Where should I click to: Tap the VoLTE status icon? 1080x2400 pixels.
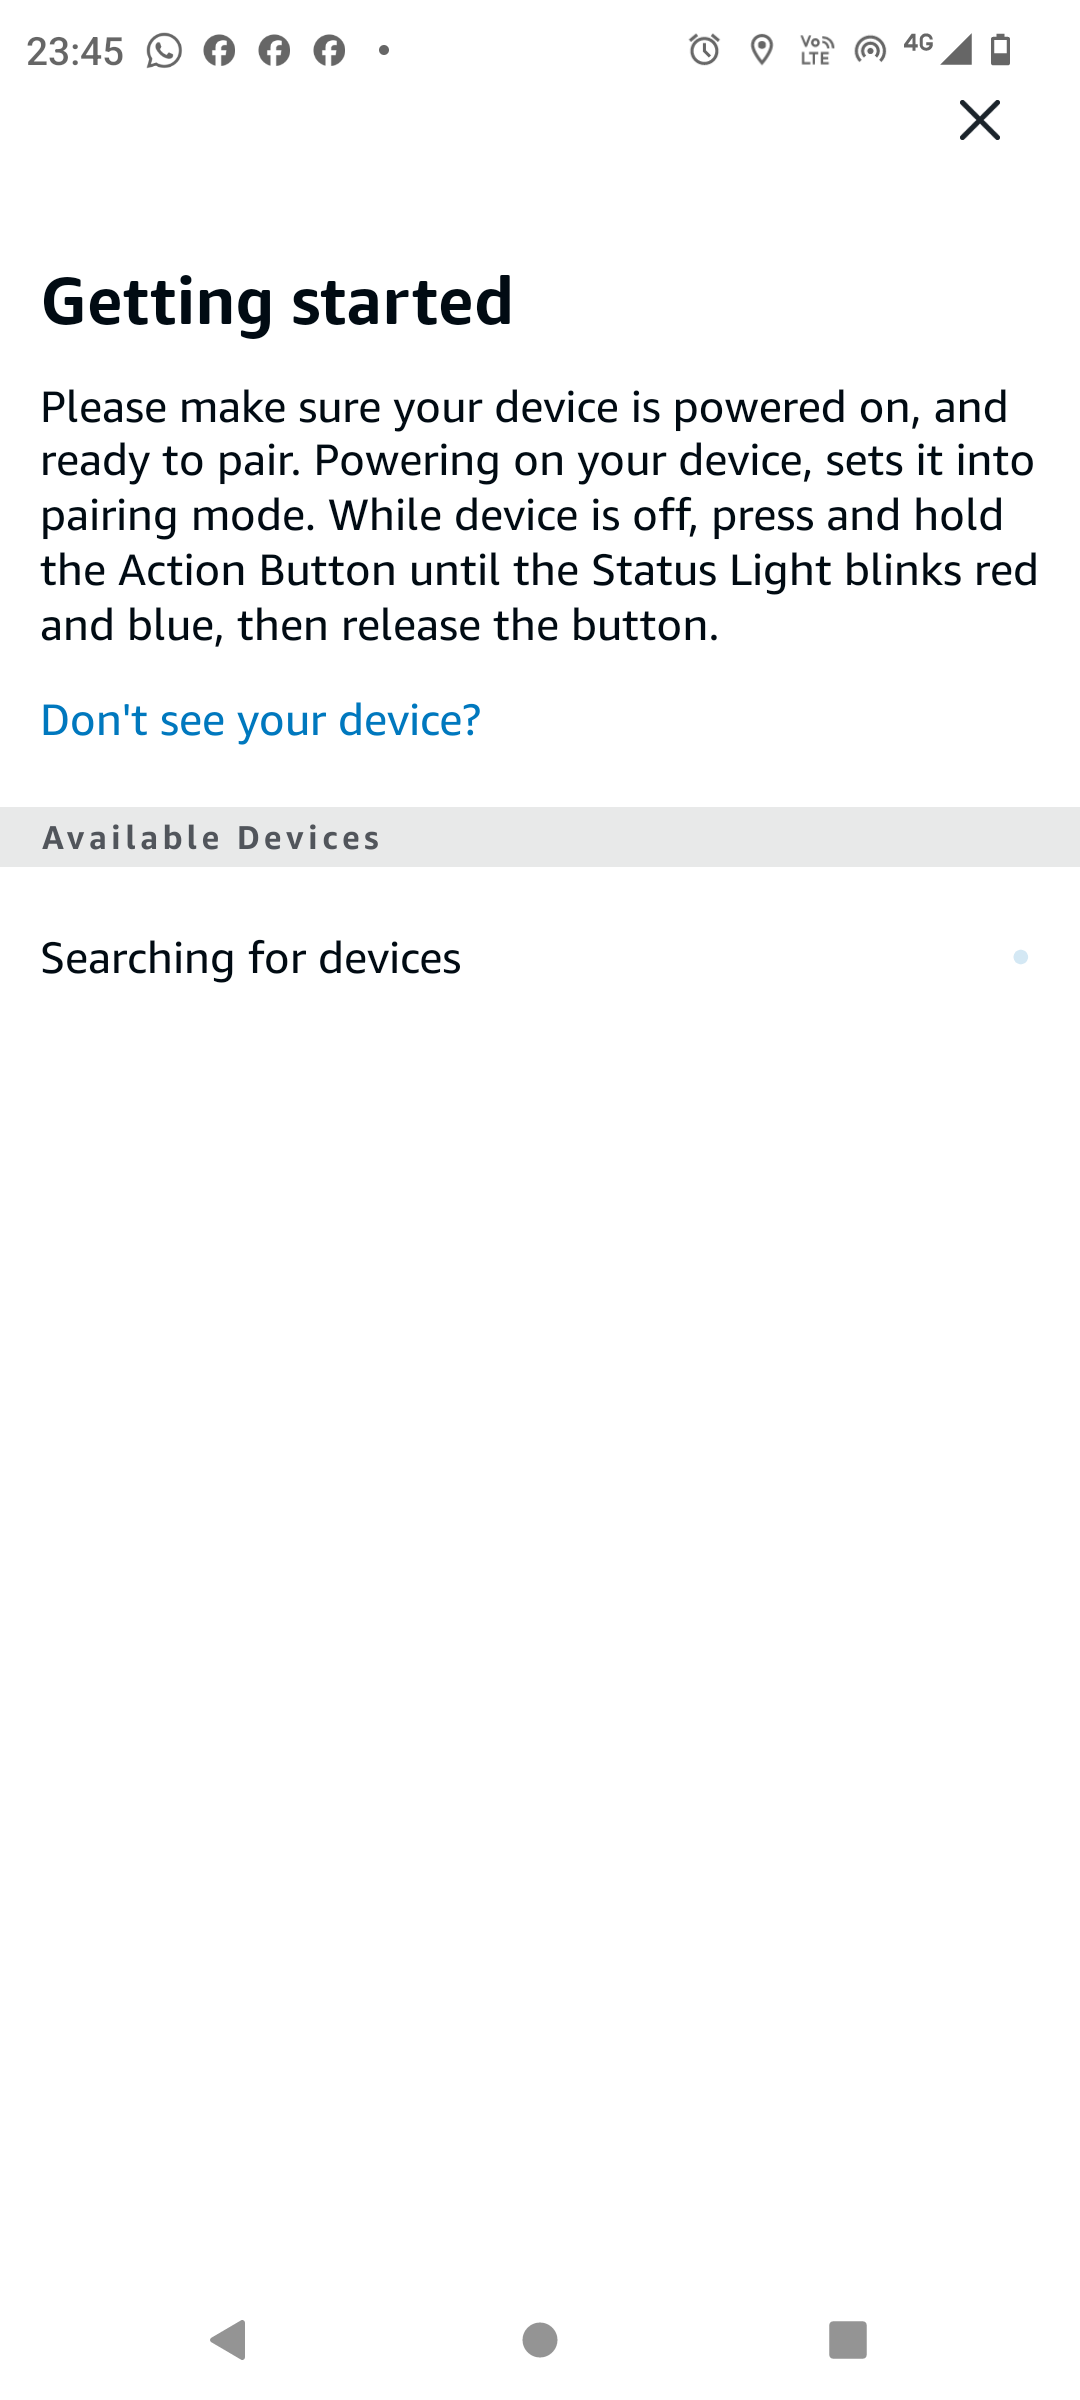(x=817, y=49)
